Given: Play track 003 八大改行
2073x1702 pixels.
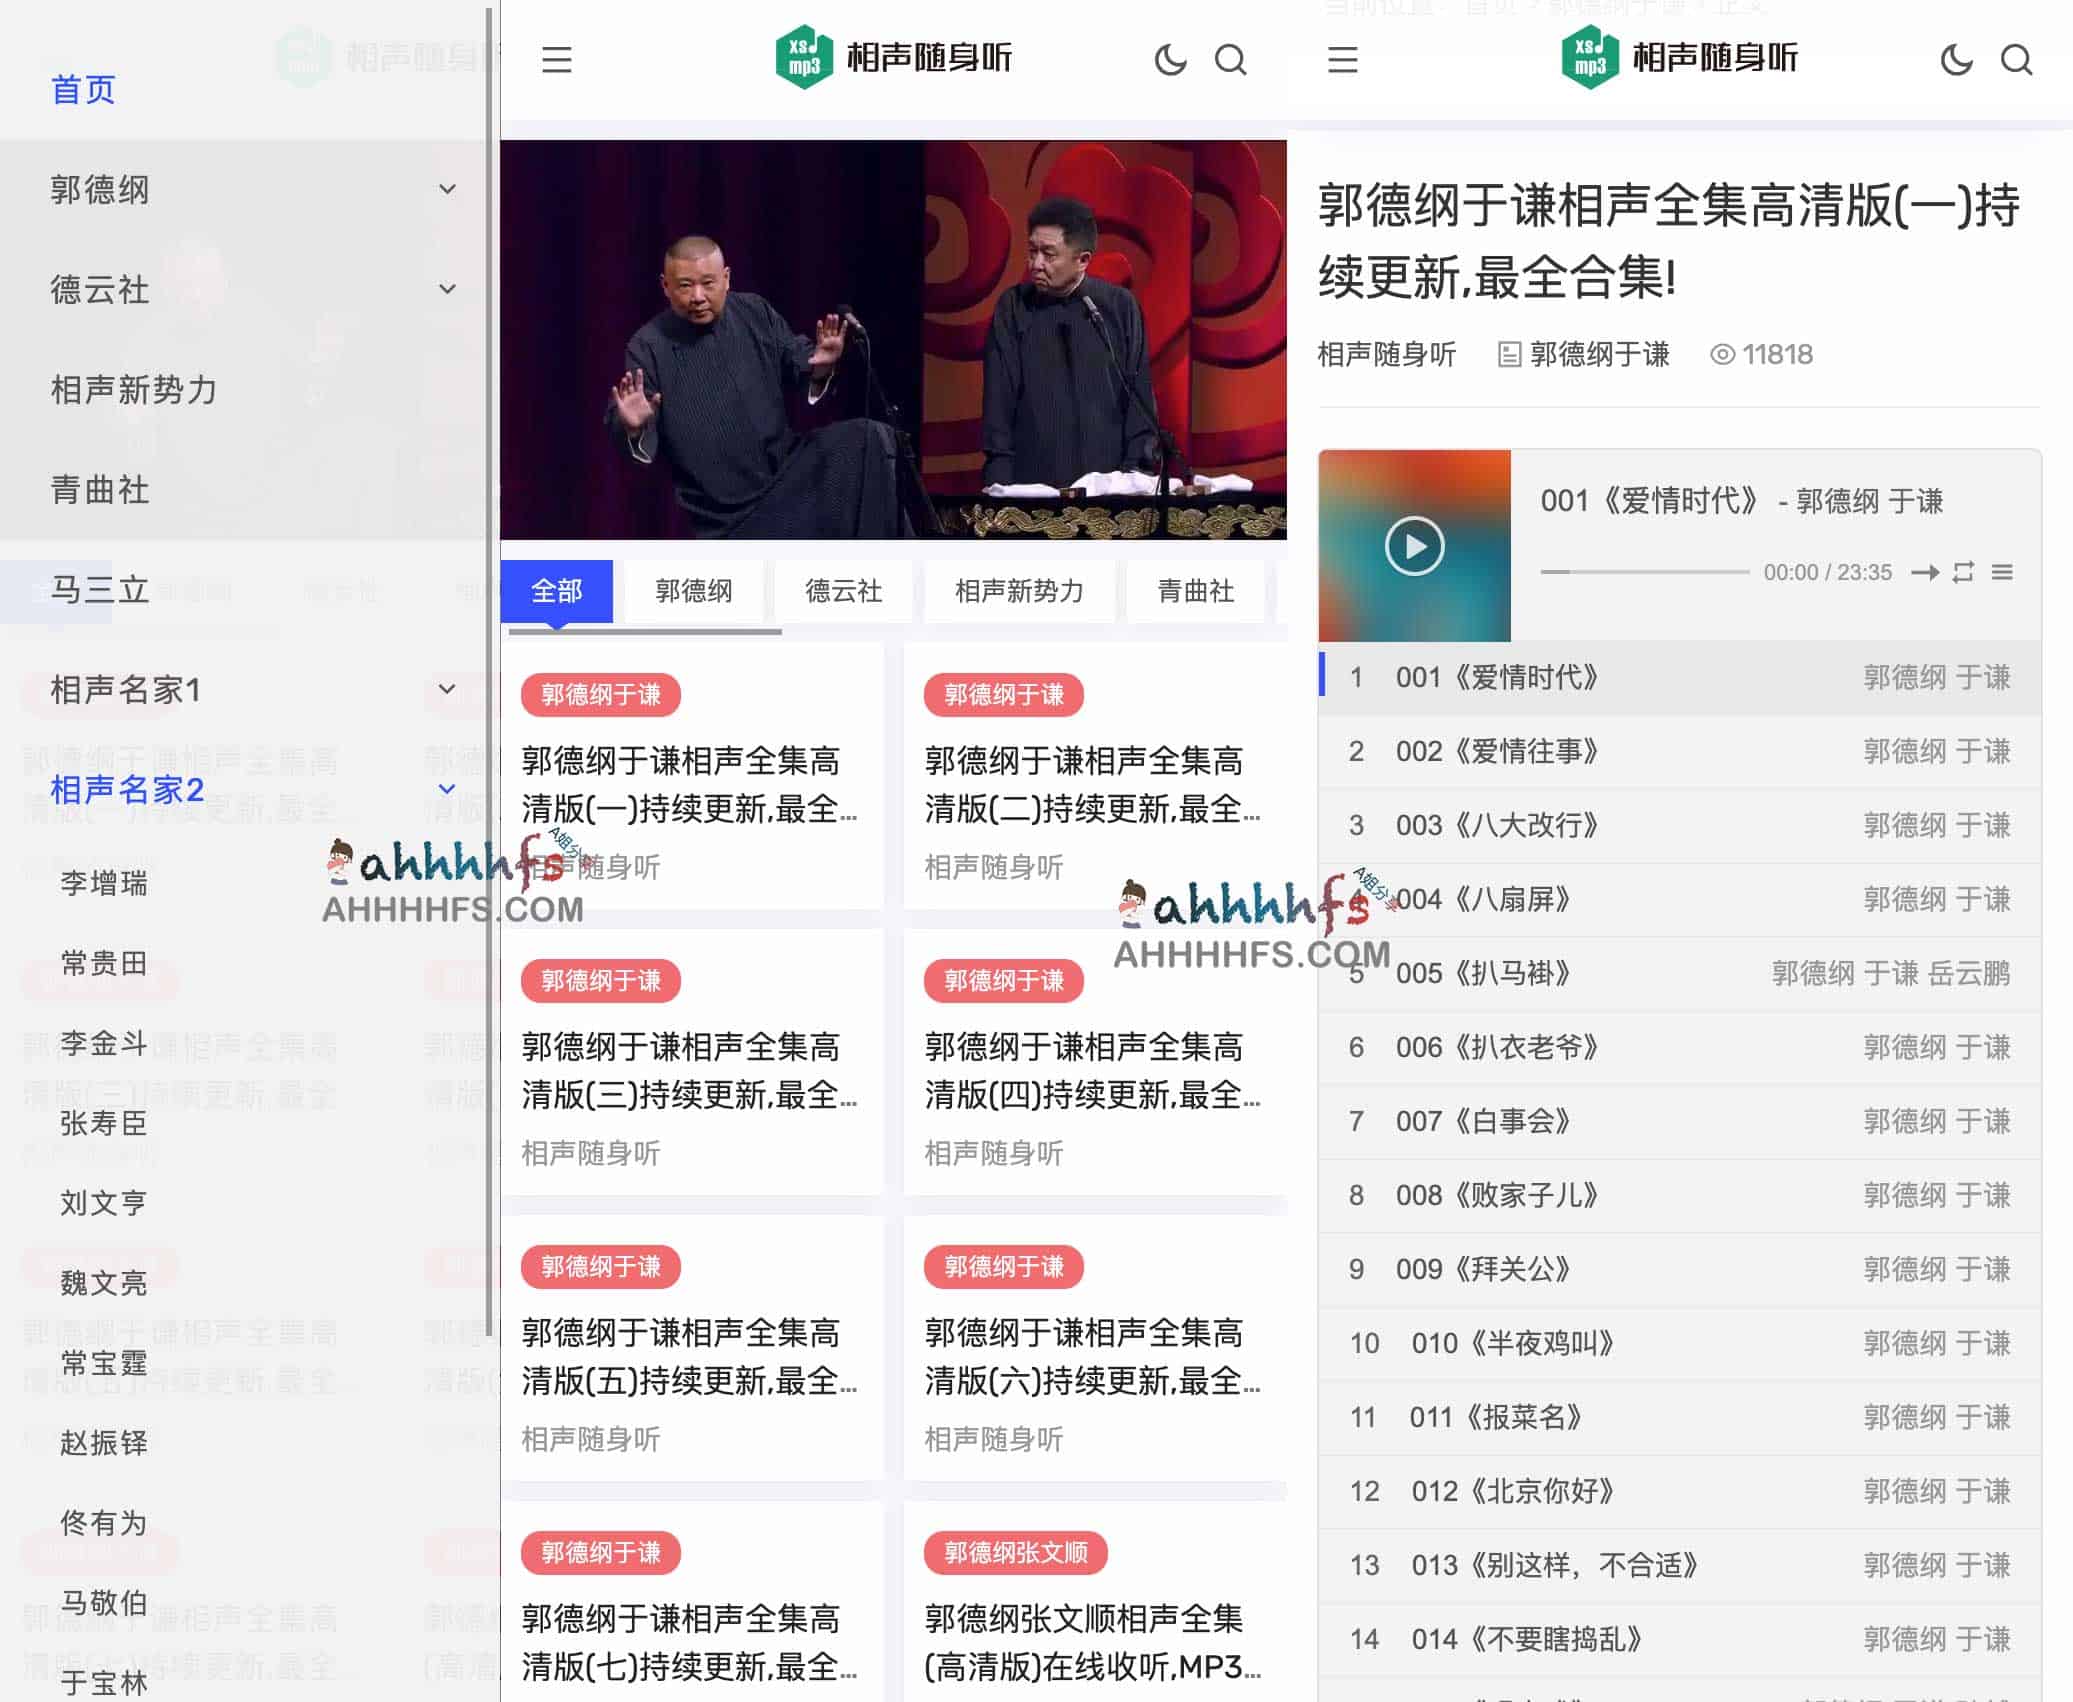Looking at the screenshot, I should (x=1680, y=826).
